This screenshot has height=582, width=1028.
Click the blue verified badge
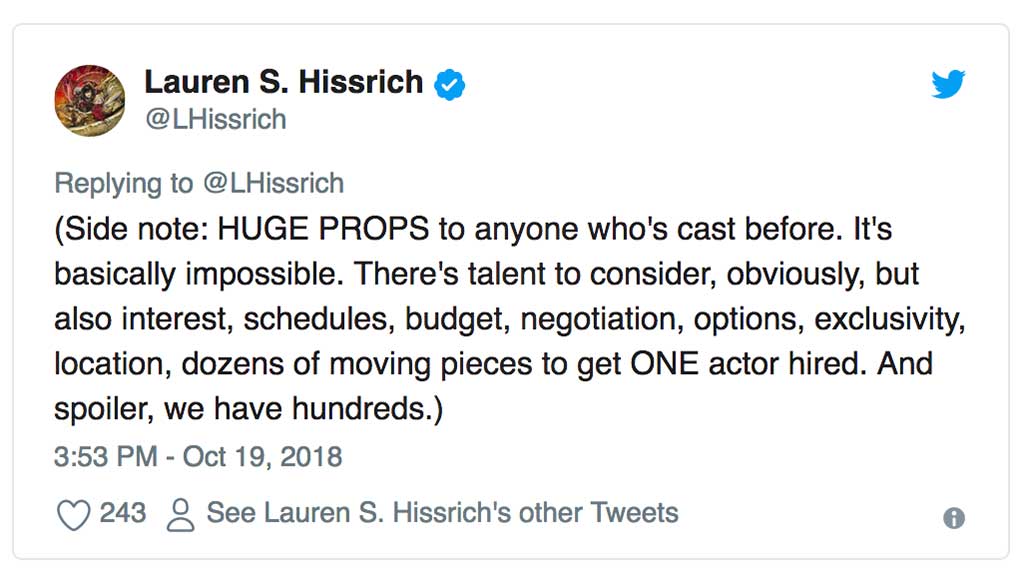click(450, 85)
